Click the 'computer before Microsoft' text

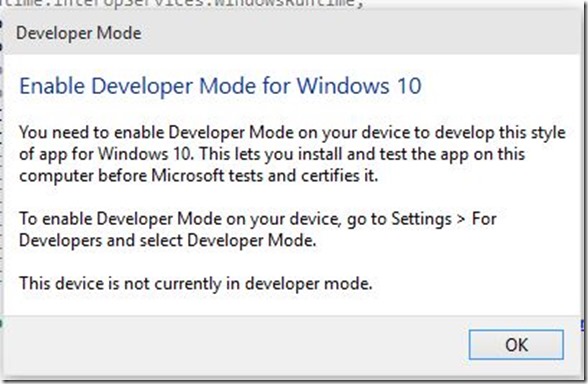point(122,176)
